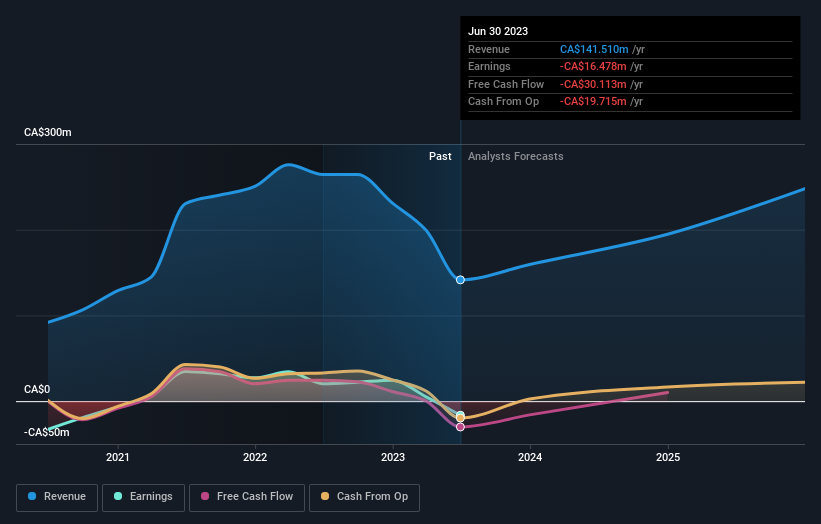The image size is (821, 524).
Task: Click the CA$300m y-axis label
Action: point(48,132)
